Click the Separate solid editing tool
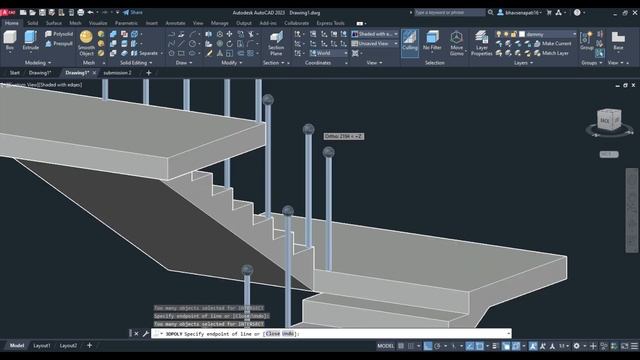640x360 pixels. [144, 53]
